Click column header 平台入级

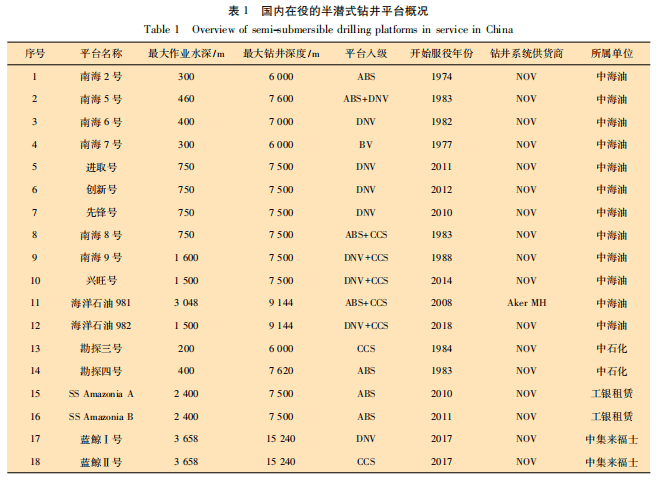tap(366, 53)
